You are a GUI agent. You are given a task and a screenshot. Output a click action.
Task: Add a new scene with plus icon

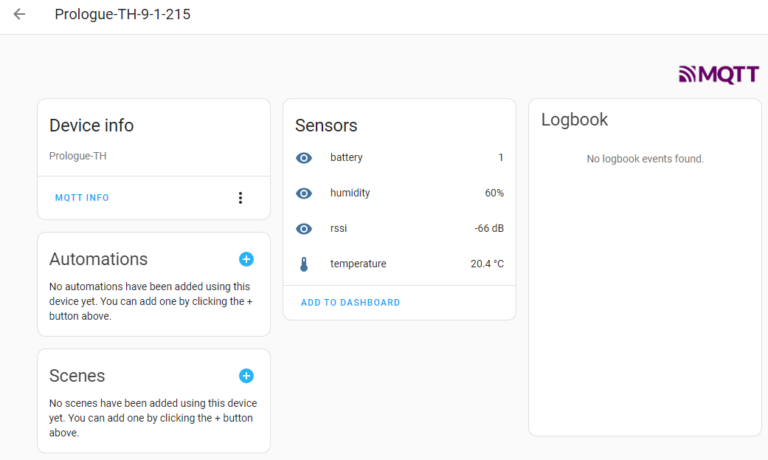[246, 376]
